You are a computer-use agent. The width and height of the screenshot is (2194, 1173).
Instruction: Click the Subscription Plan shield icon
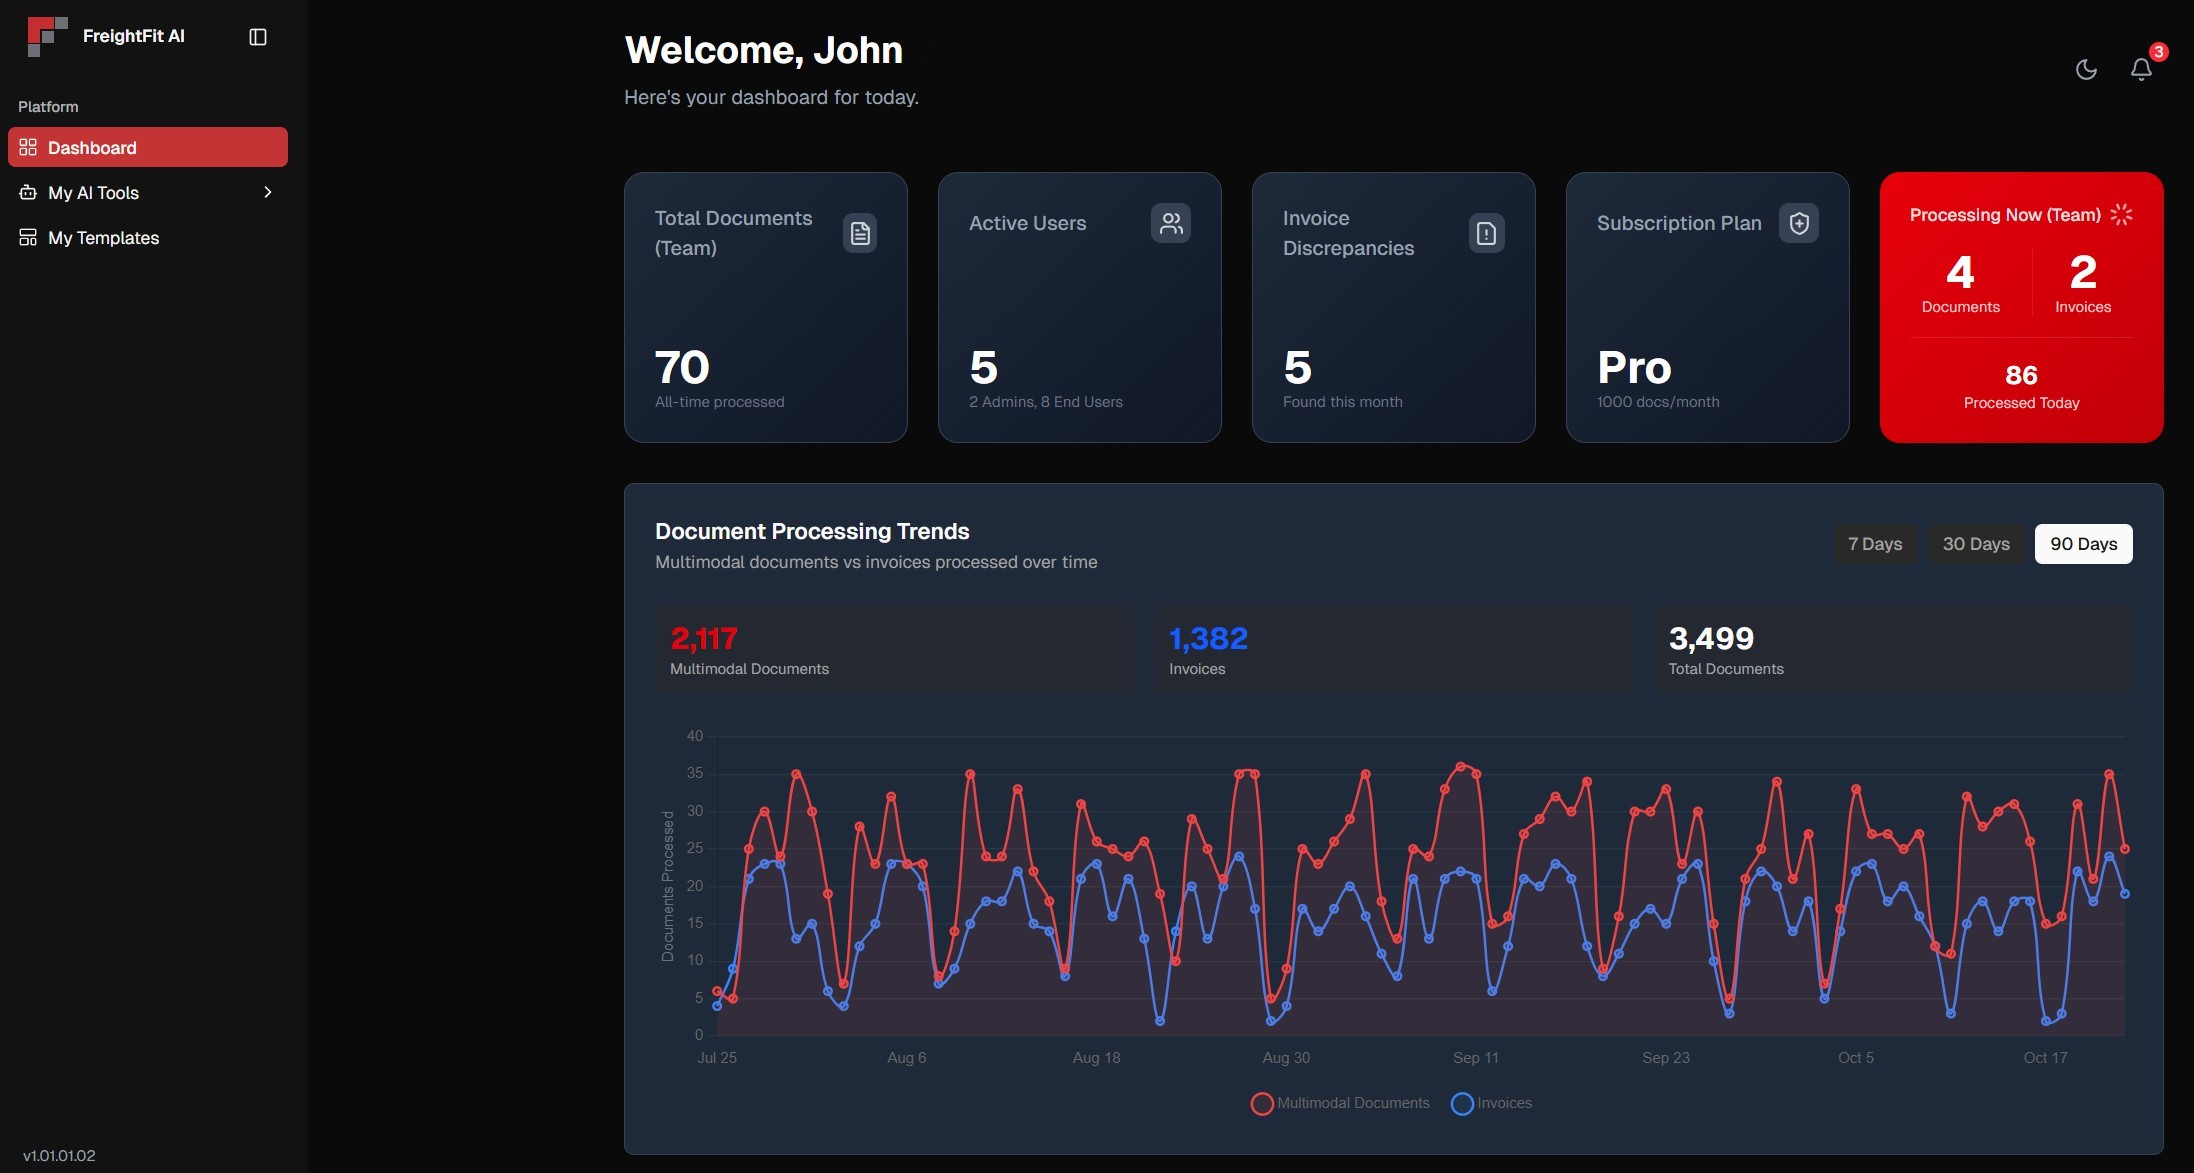(x=1798, y=223)
